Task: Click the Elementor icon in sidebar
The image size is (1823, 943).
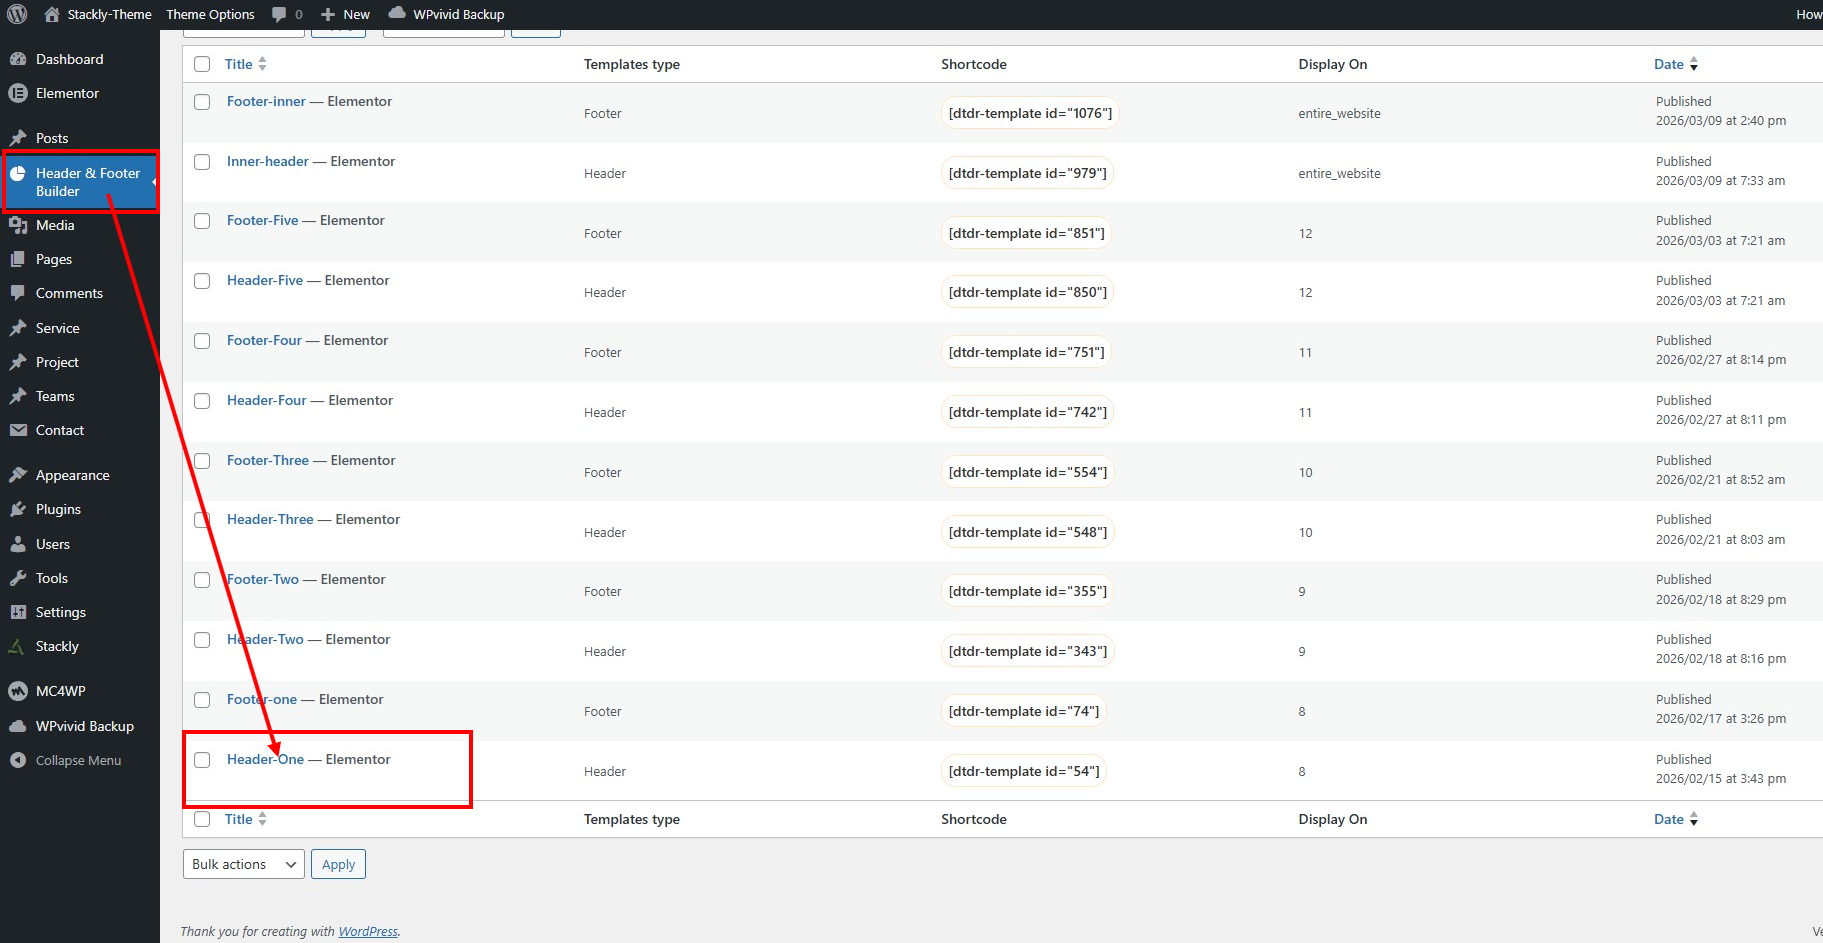Action: click(x=17, y=93)
